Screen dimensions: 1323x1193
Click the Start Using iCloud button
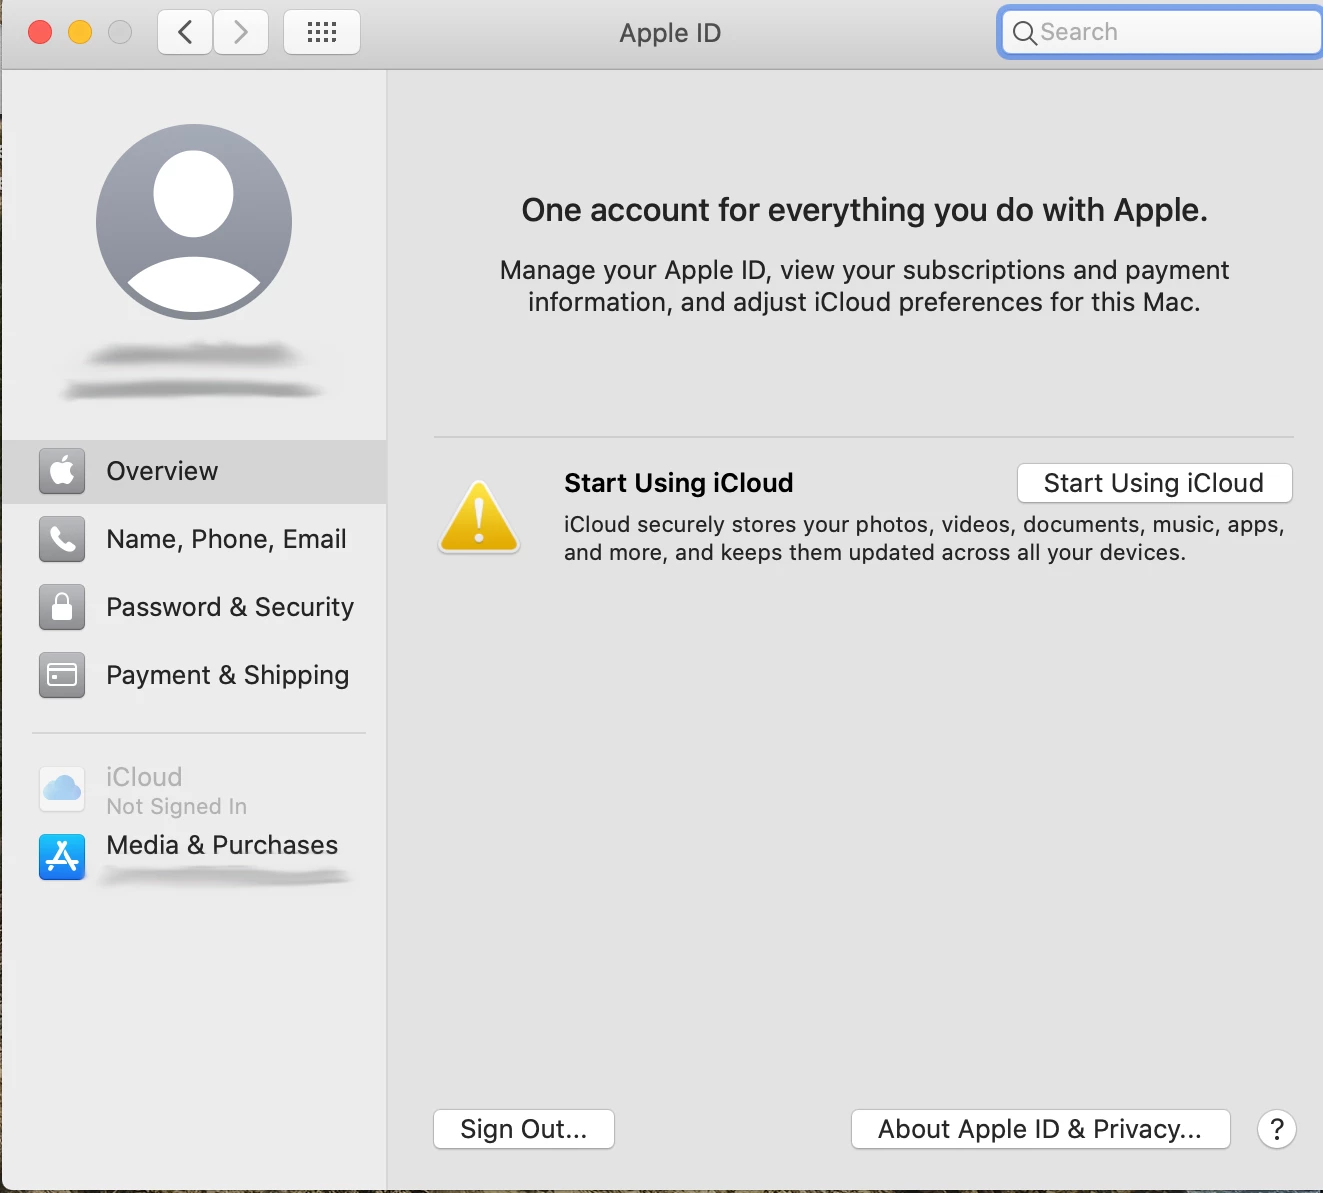click(x=1155, y=483)
